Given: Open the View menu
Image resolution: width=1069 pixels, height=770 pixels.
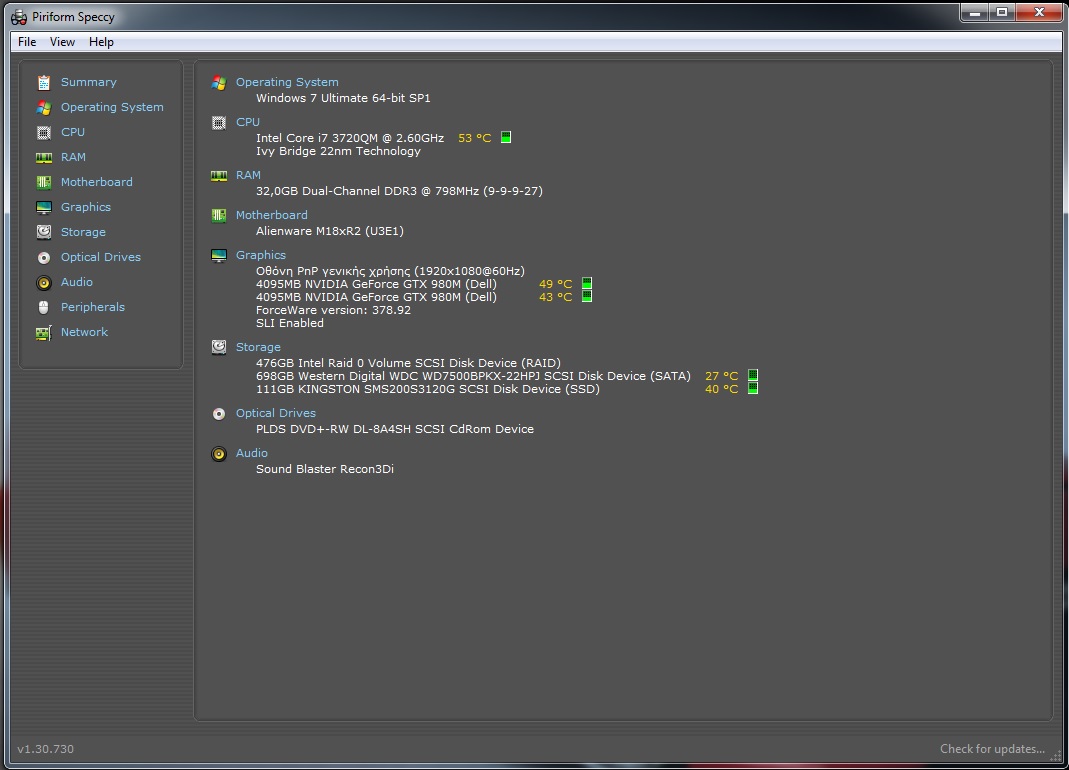Looking at the screenshot, I should click(x=62, y=42).
